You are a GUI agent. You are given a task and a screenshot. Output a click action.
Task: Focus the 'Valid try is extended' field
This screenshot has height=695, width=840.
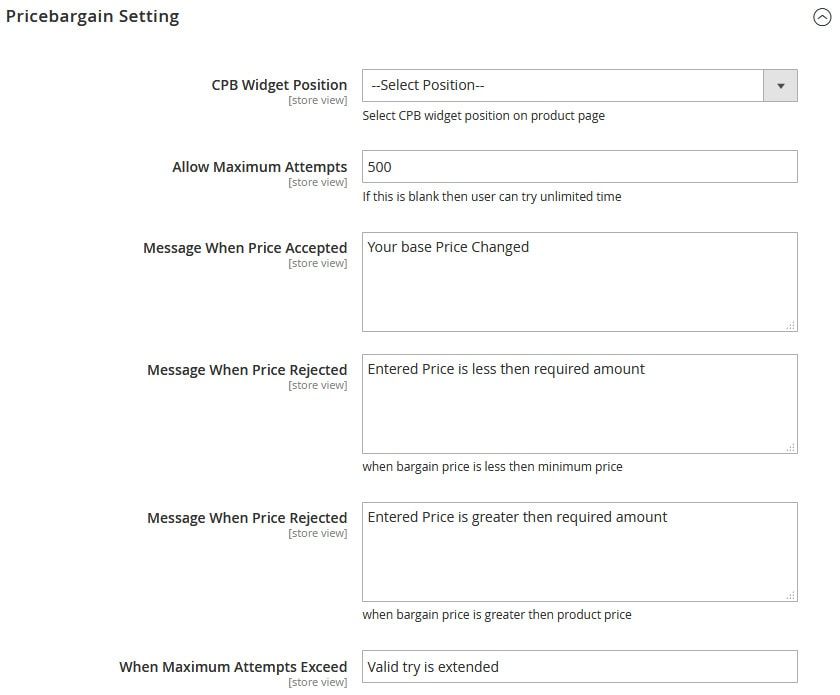(x=579, y=667)
